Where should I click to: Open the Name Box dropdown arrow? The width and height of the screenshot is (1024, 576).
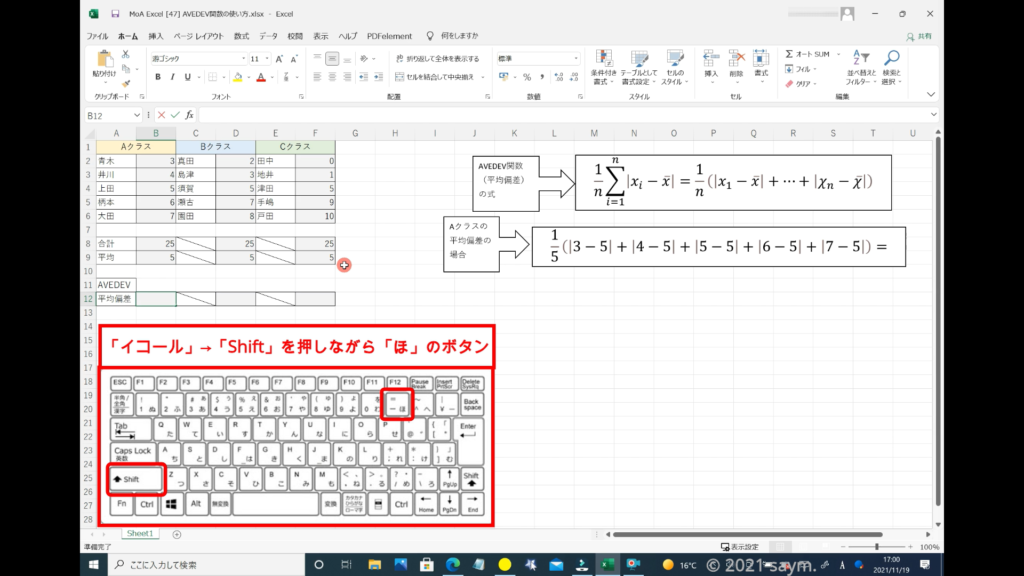138,115
